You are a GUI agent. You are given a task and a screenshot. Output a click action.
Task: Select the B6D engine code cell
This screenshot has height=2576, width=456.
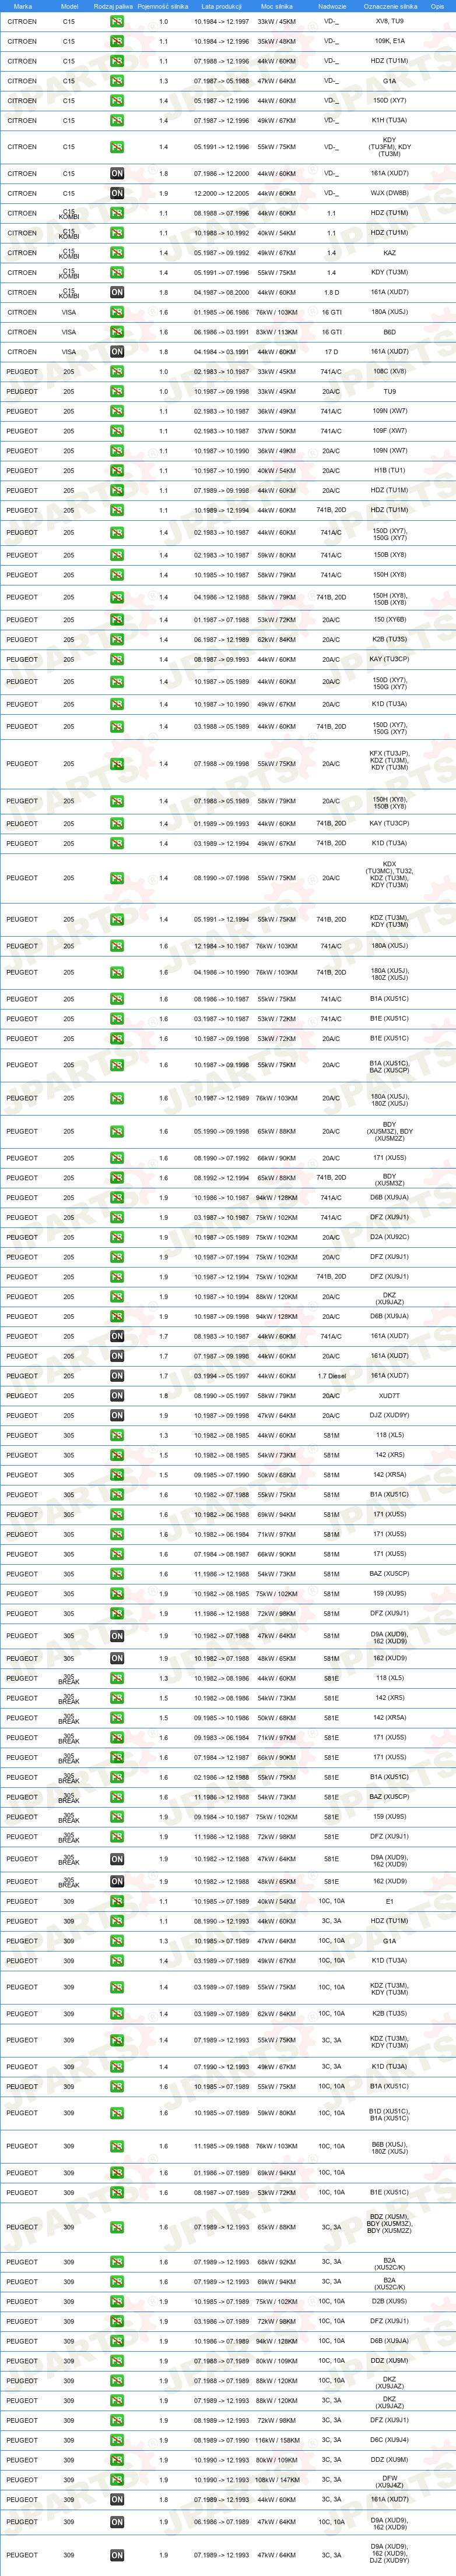(x=390, y=332)
